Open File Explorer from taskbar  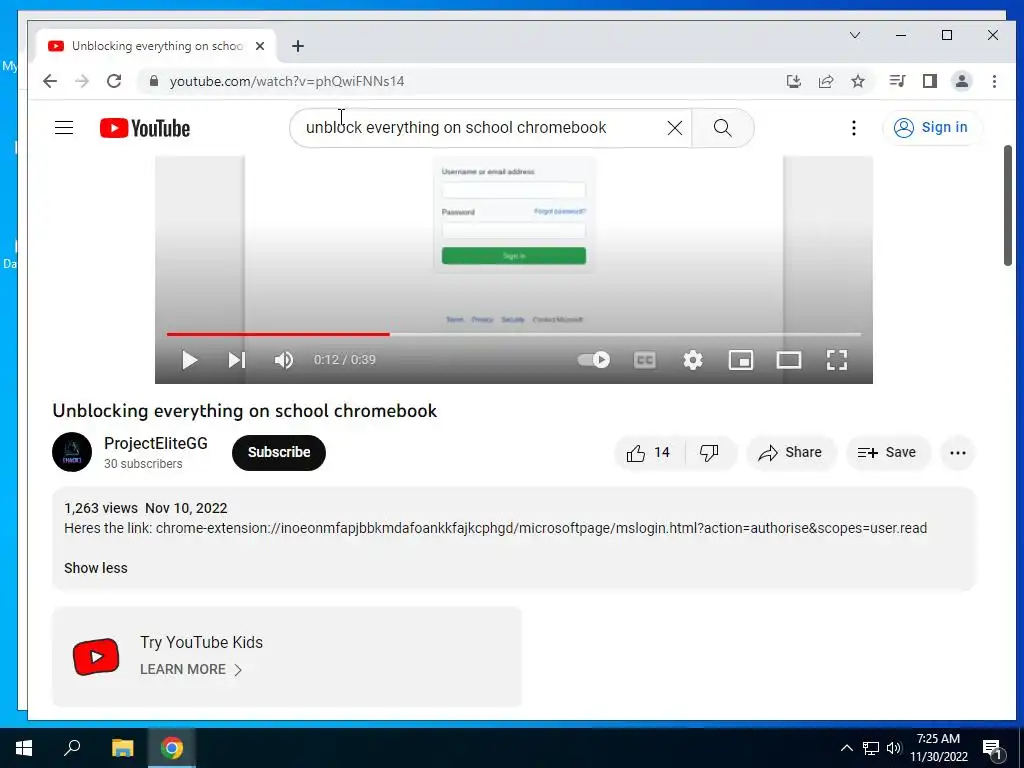click(x=122, y=748)
